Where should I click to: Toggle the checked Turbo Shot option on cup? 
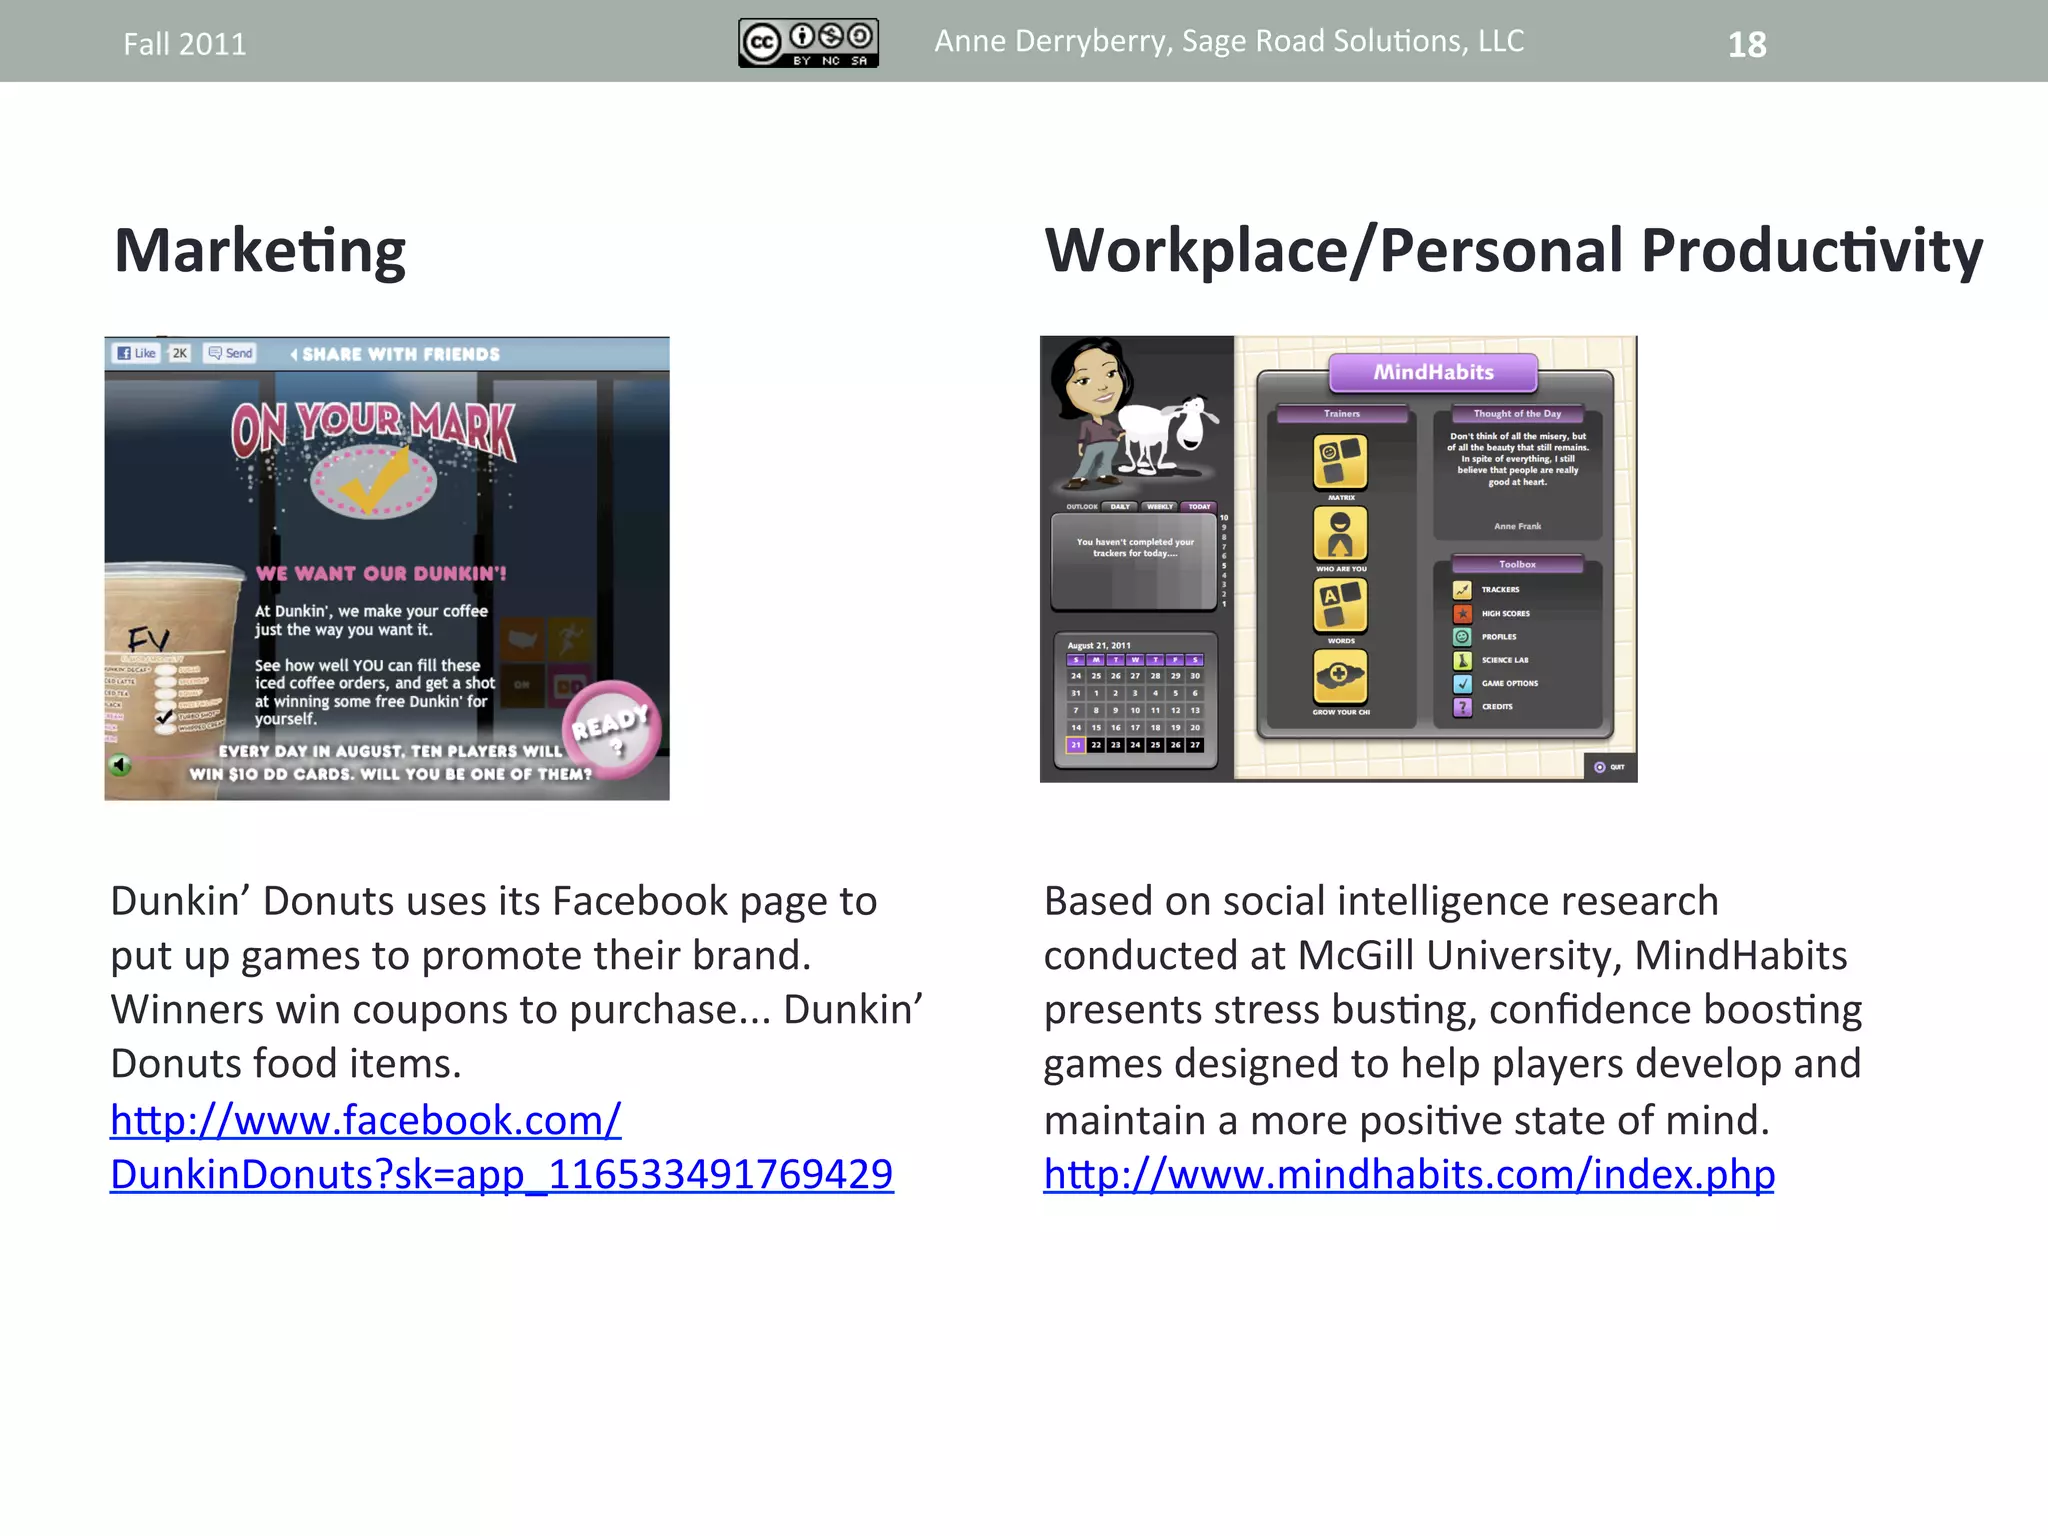165,716
